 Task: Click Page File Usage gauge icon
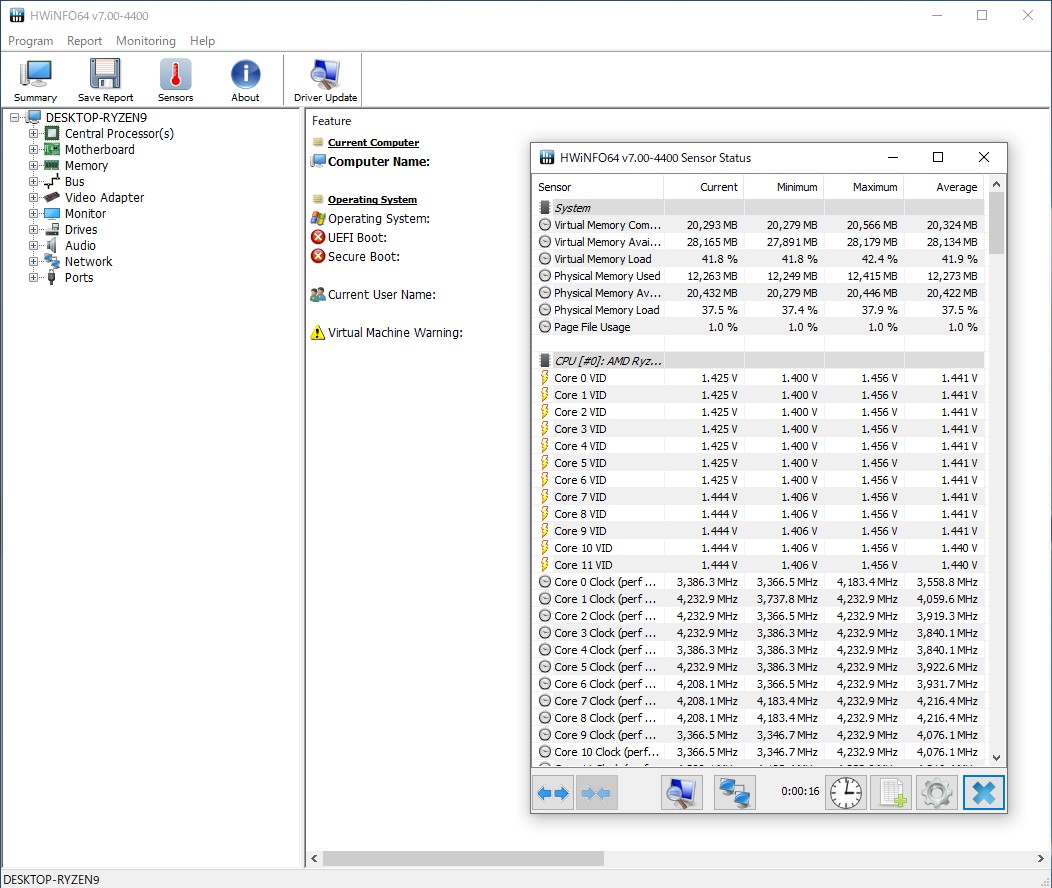pos(545,327)
